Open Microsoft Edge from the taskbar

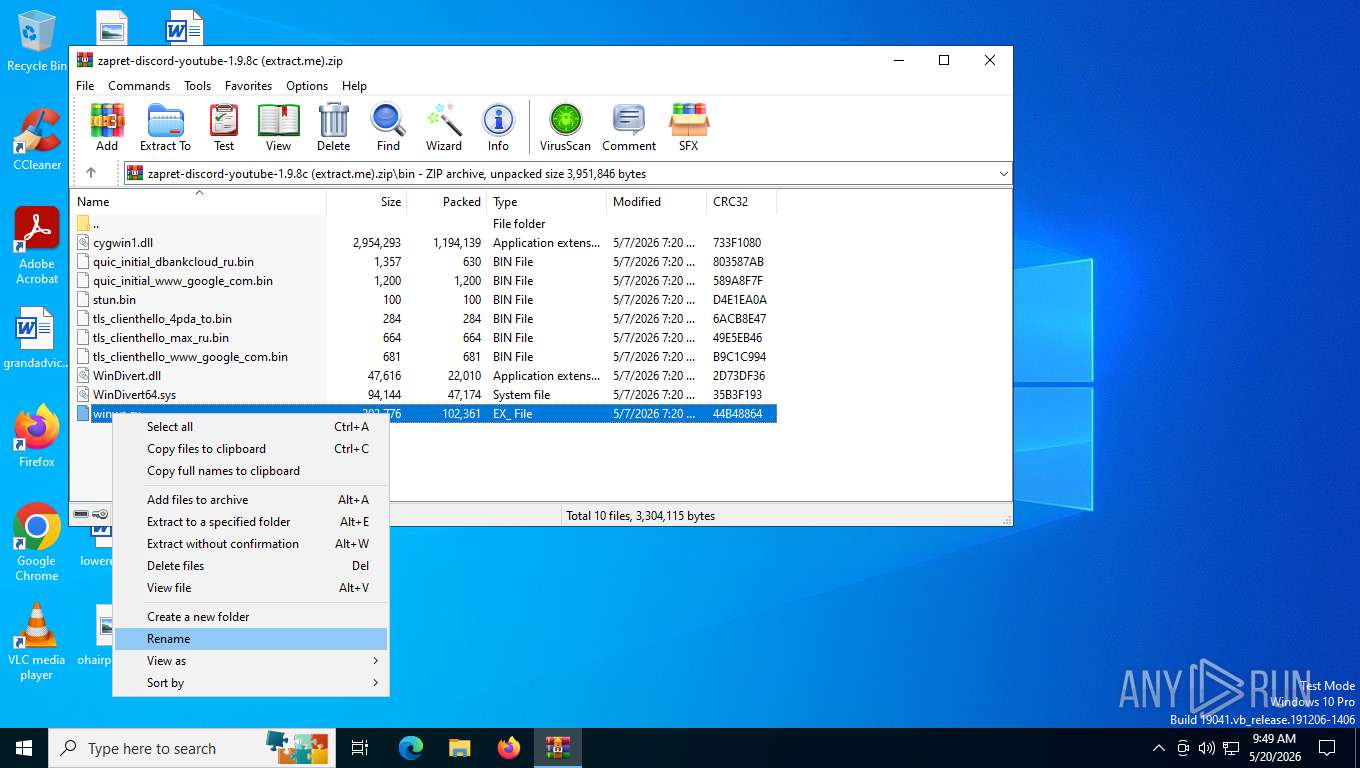pos(411,748)
